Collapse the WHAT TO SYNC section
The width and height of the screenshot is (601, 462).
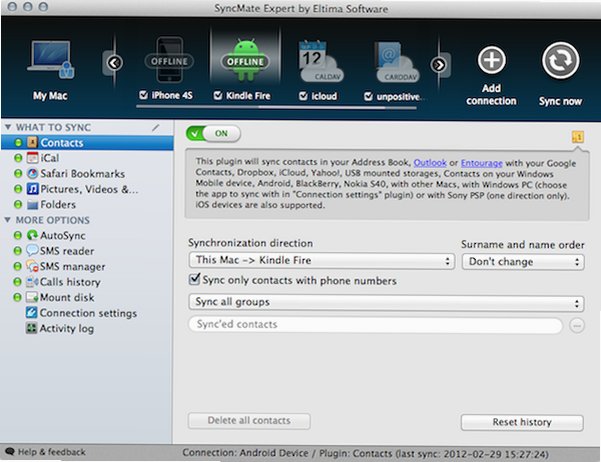[x=8, y=127]
